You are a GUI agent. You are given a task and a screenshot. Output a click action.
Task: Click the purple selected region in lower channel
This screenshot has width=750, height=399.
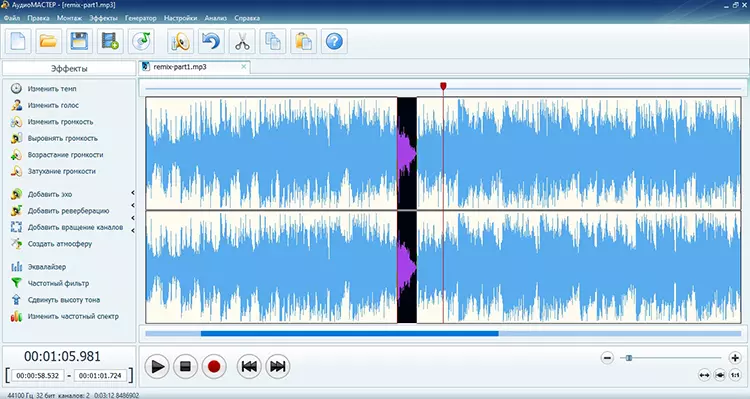(407, 267)
